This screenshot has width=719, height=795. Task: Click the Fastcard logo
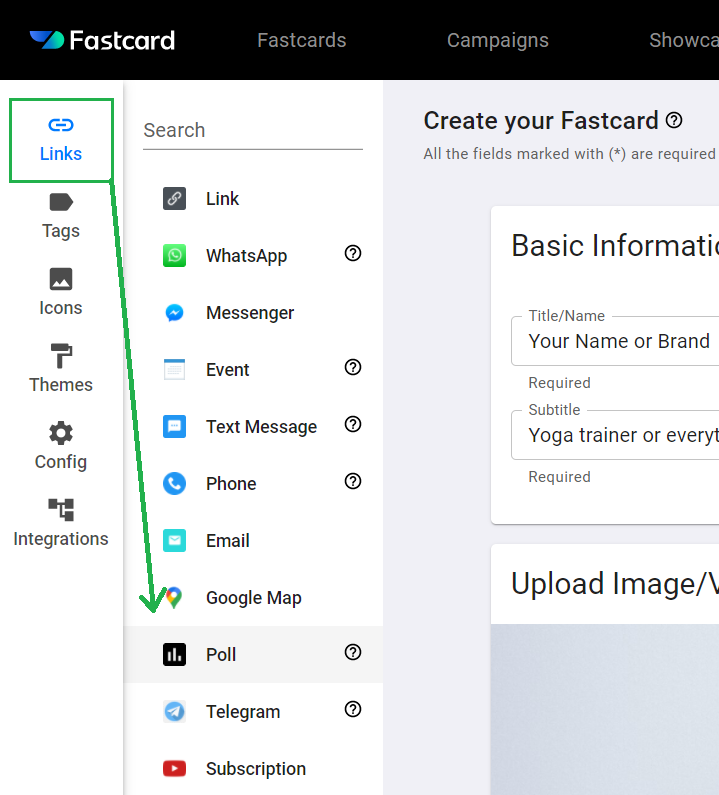[x=102, y=40]
